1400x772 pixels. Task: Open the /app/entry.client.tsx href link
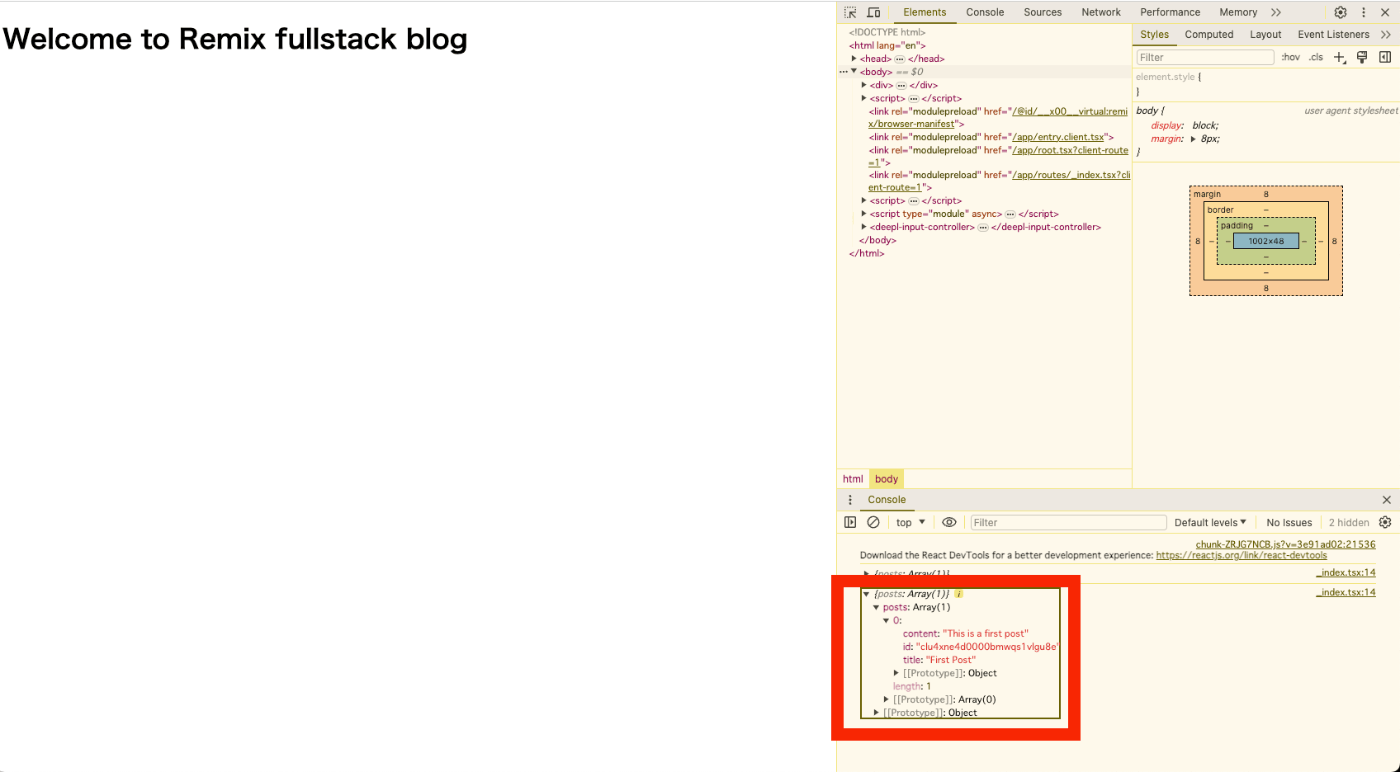click(1058, 137)
